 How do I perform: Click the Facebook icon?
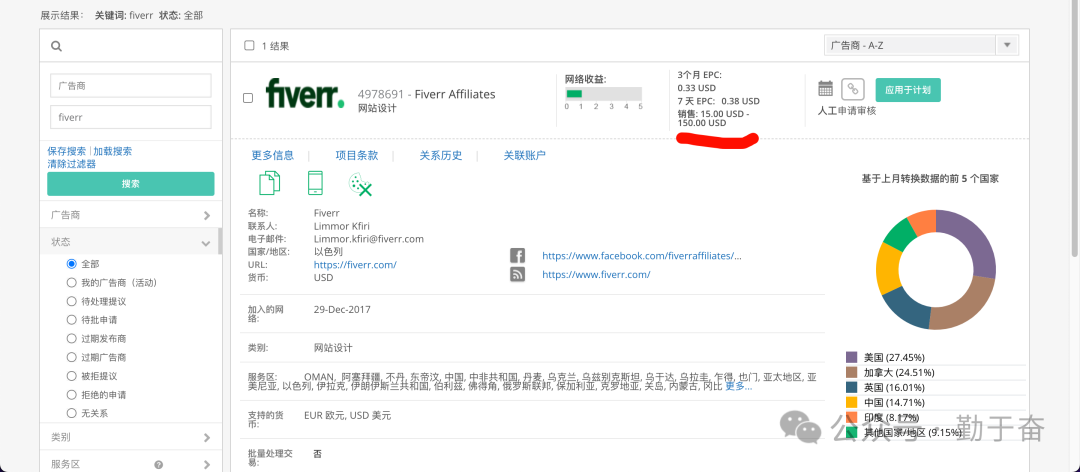(x=518, y=256)
